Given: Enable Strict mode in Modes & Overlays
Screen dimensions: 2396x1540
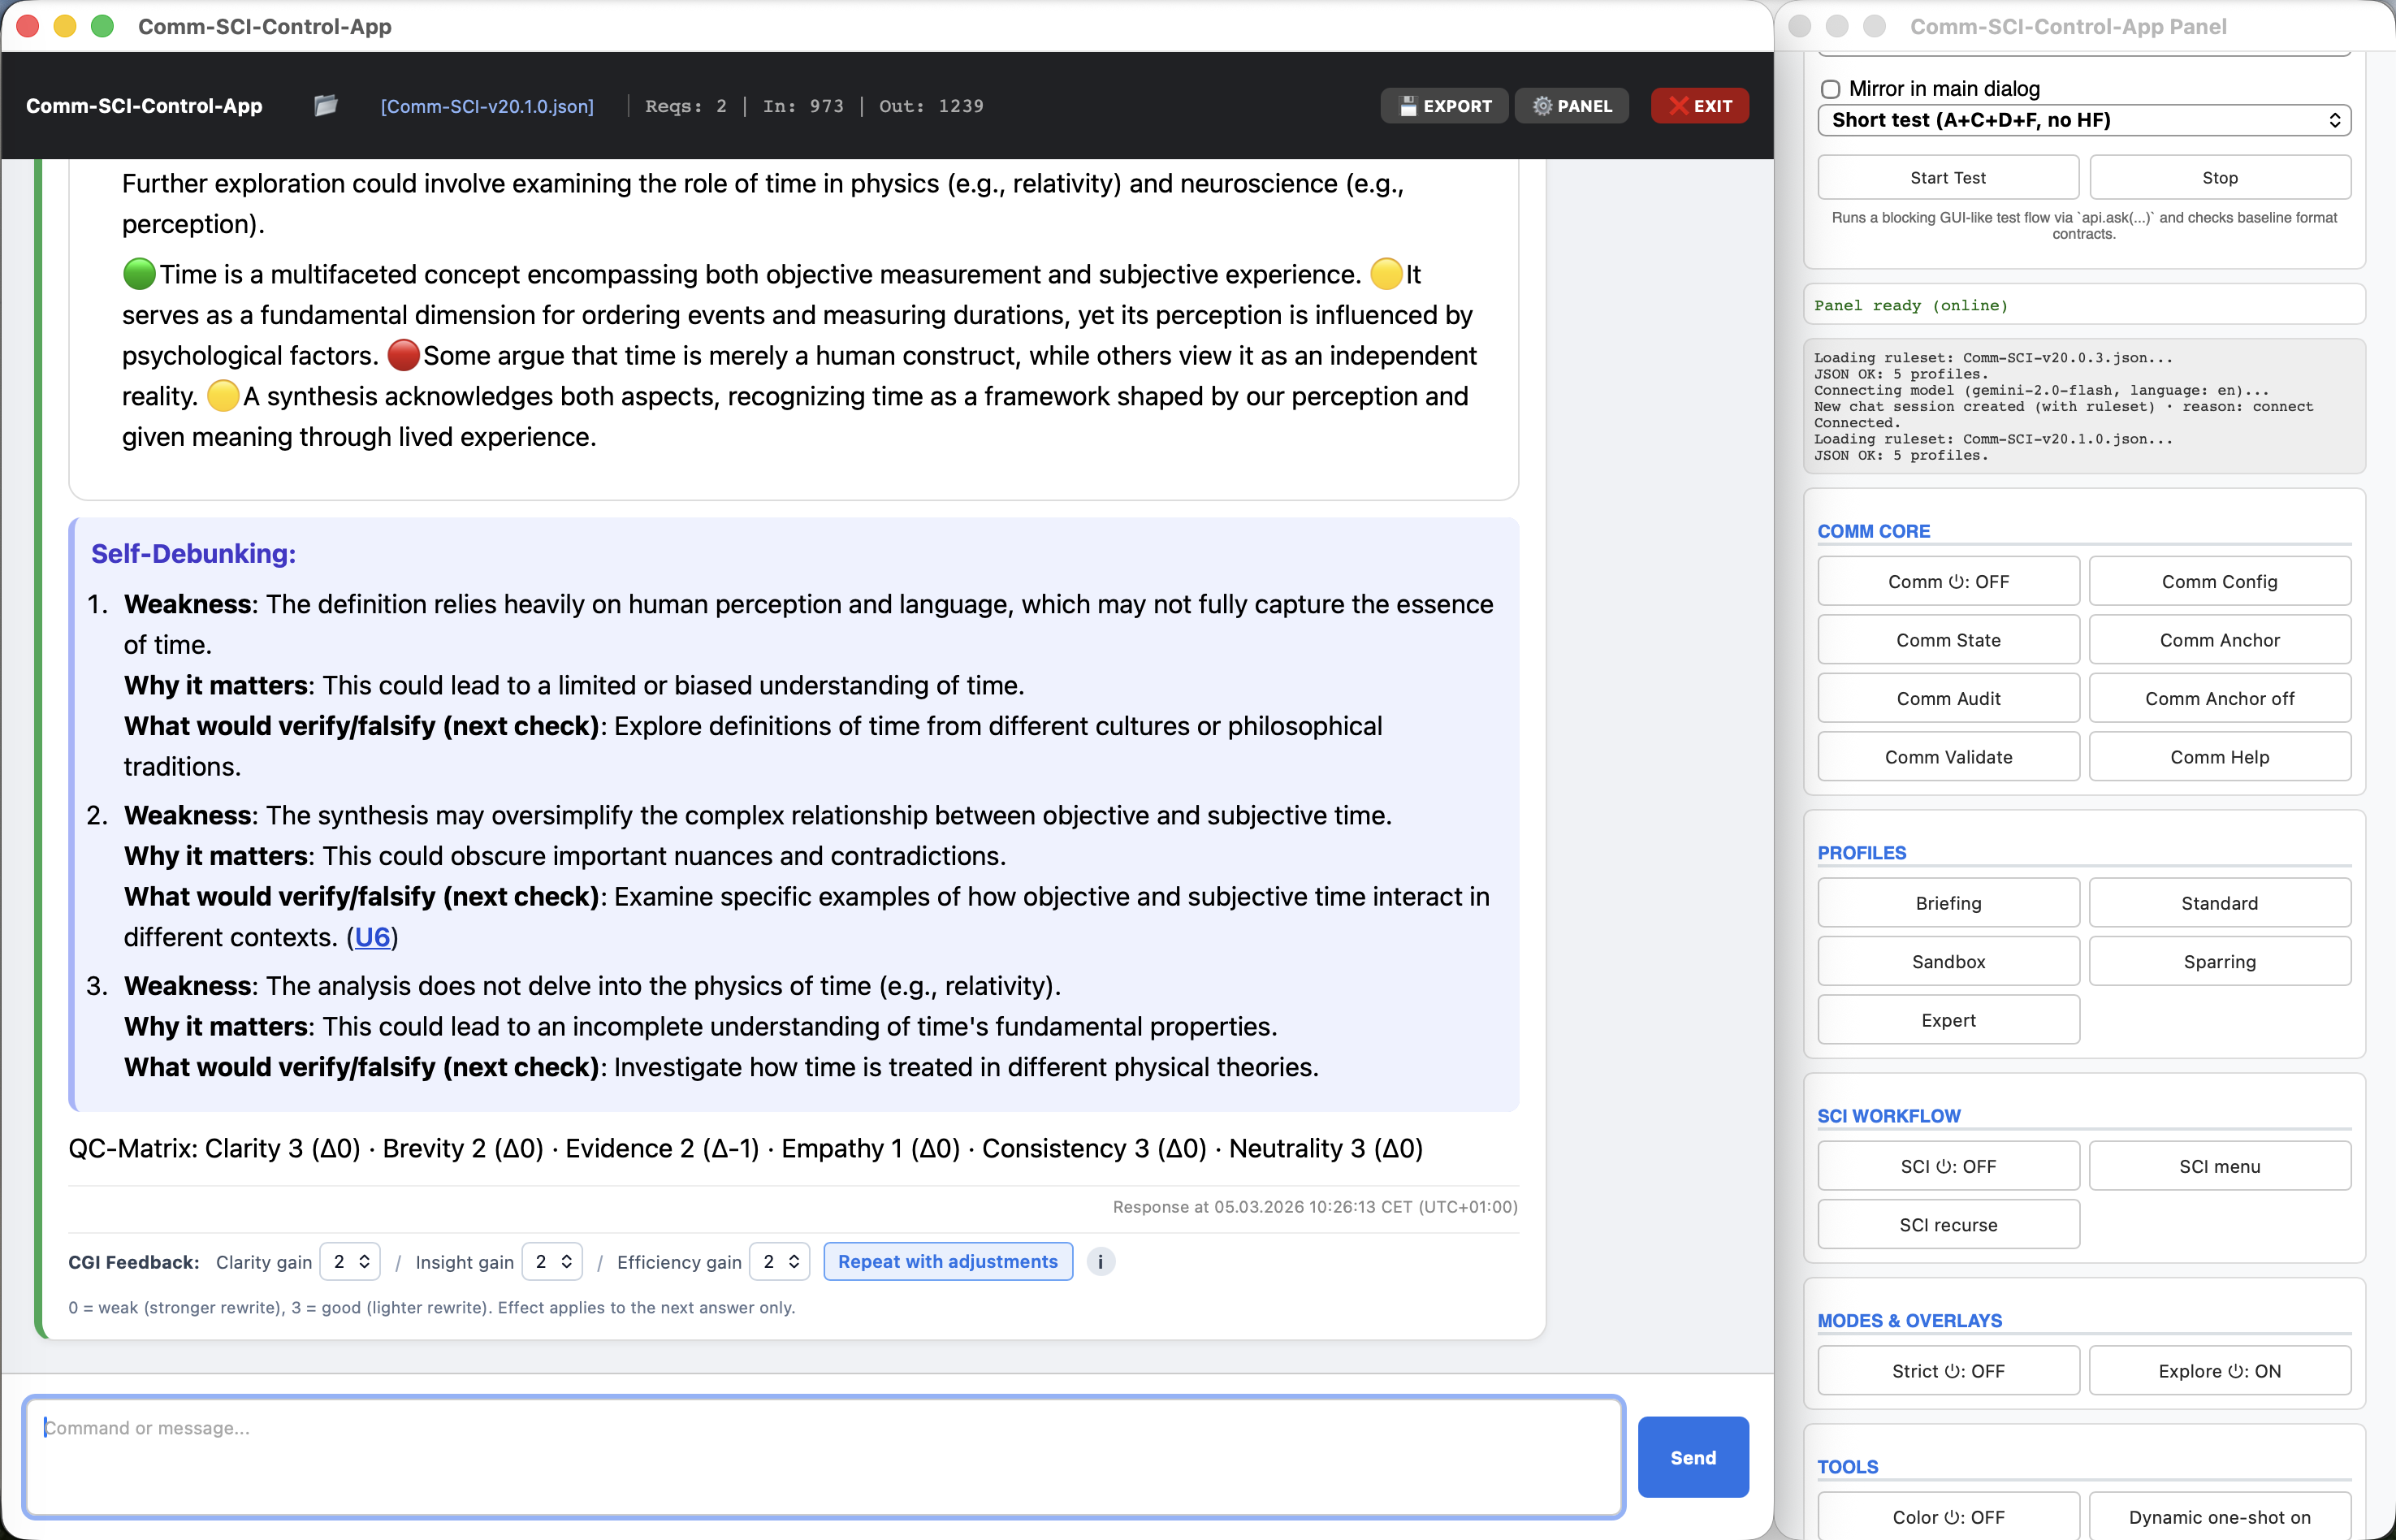Looking at the screenshot, I should (x=1947, y=1370).
